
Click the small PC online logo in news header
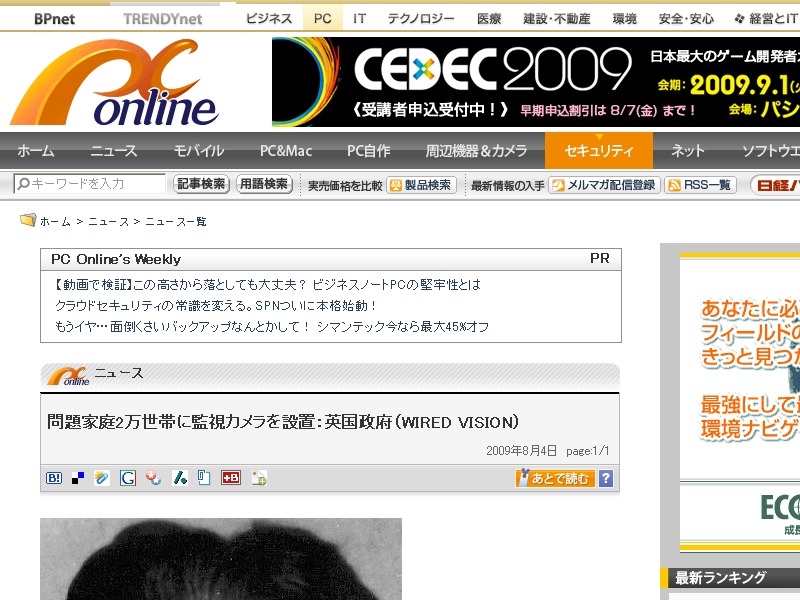pyautogui.click(x=68, y=377)
